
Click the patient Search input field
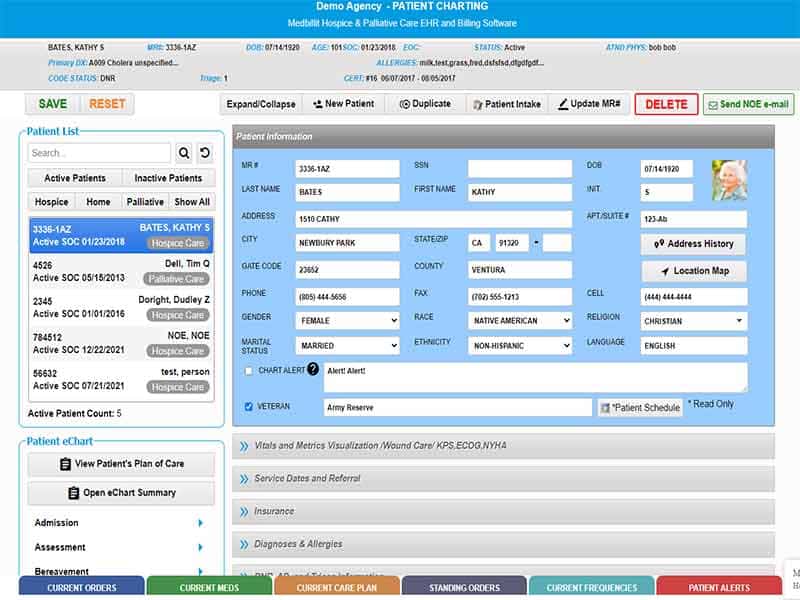99,153
